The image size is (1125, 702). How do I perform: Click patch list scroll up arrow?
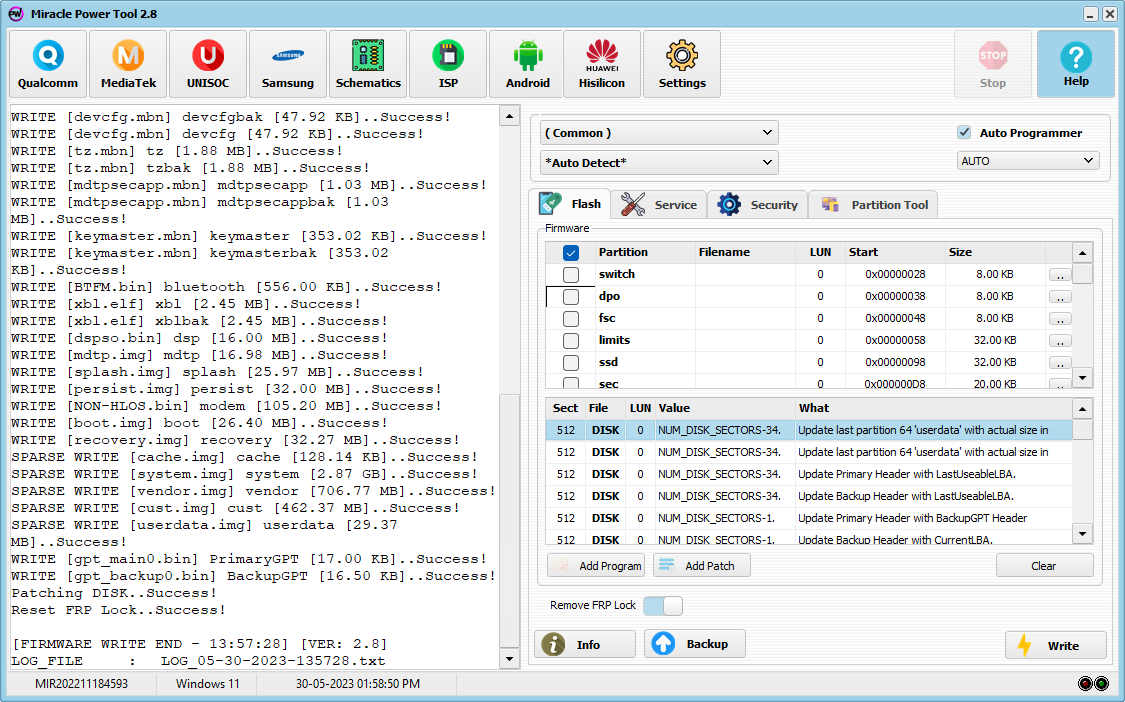1082,409
